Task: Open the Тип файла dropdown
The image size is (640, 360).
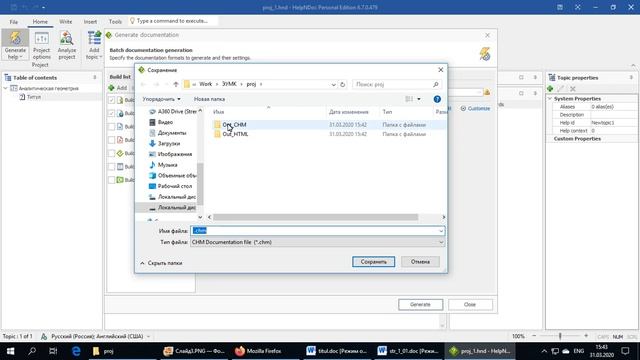Action: coord(318,242)
